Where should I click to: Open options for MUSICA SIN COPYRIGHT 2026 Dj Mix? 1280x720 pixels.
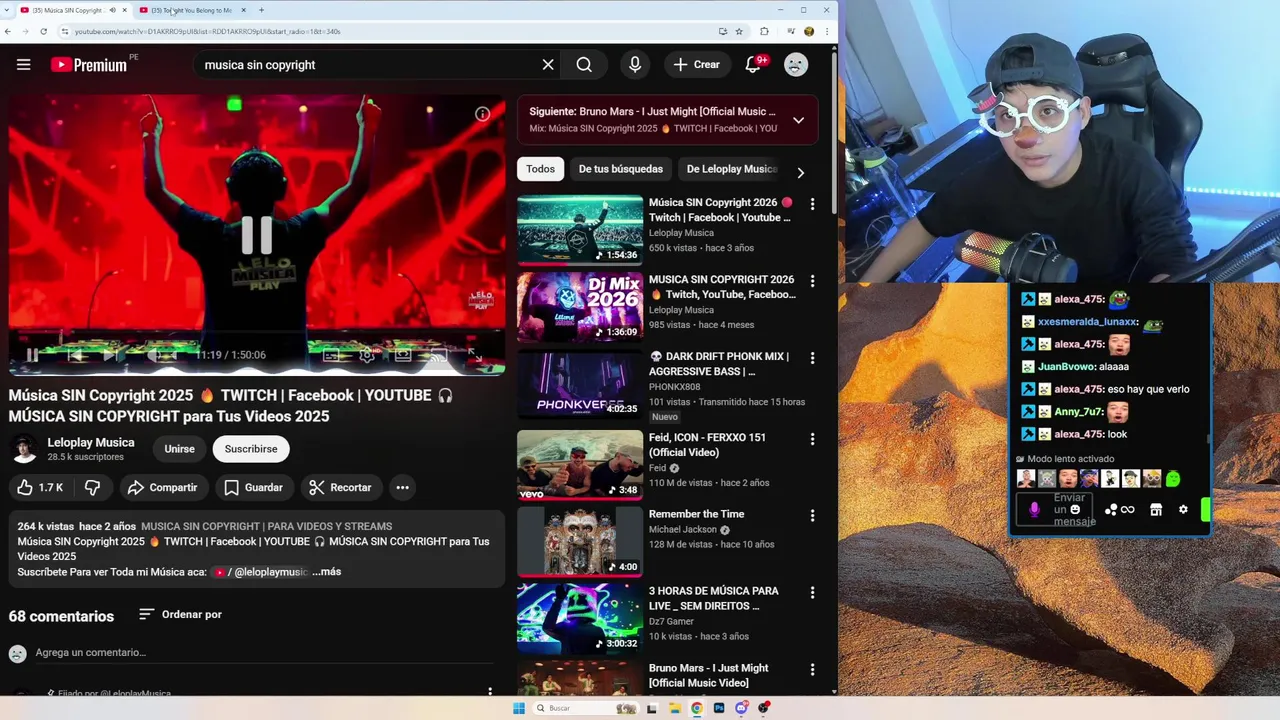point(812,281)
